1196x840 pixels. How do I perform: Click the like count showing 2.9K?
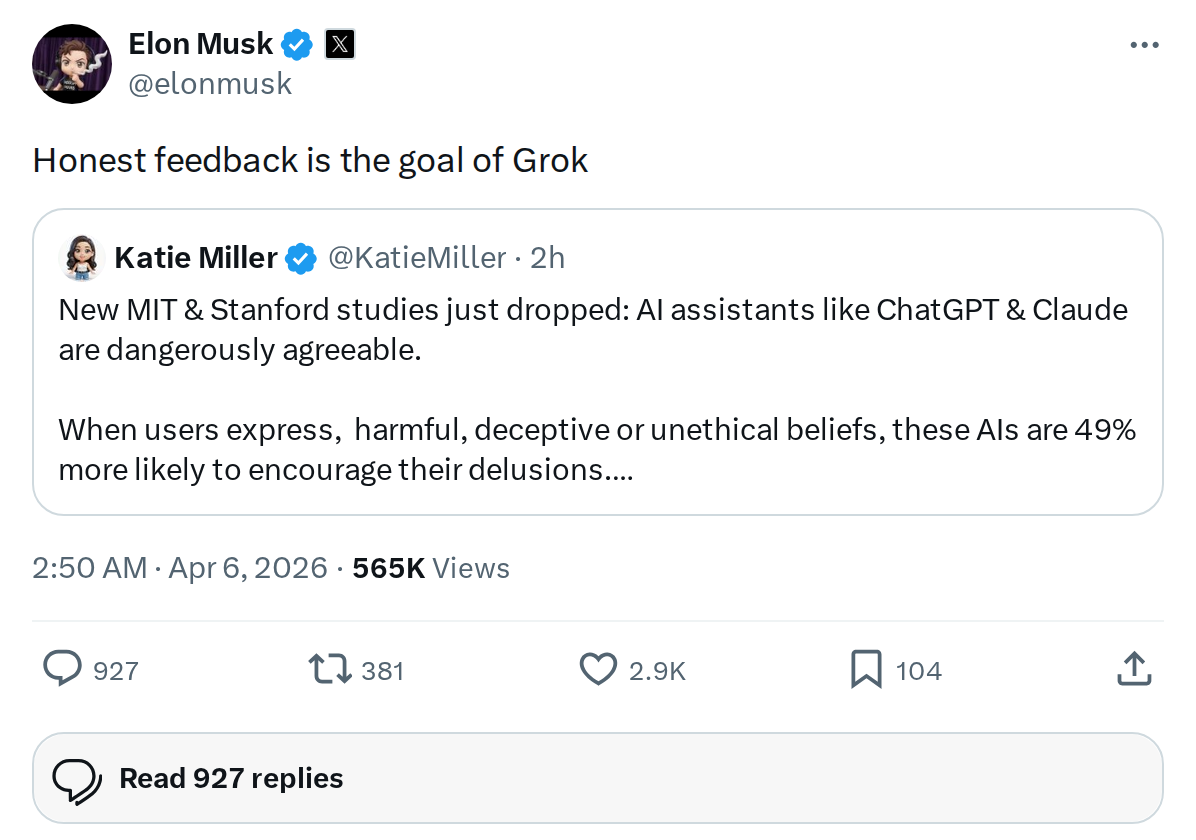point(655,671)
